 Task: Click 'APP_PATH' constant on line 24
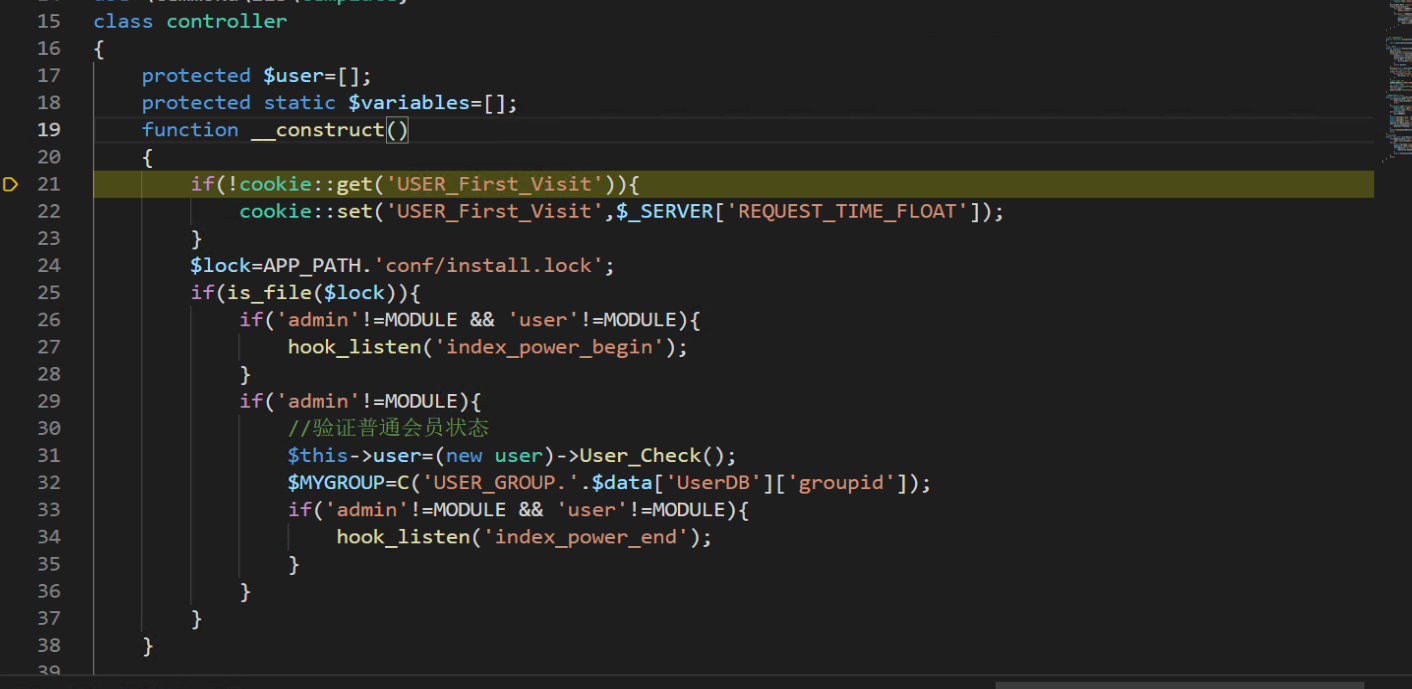(x=312, y=265)
